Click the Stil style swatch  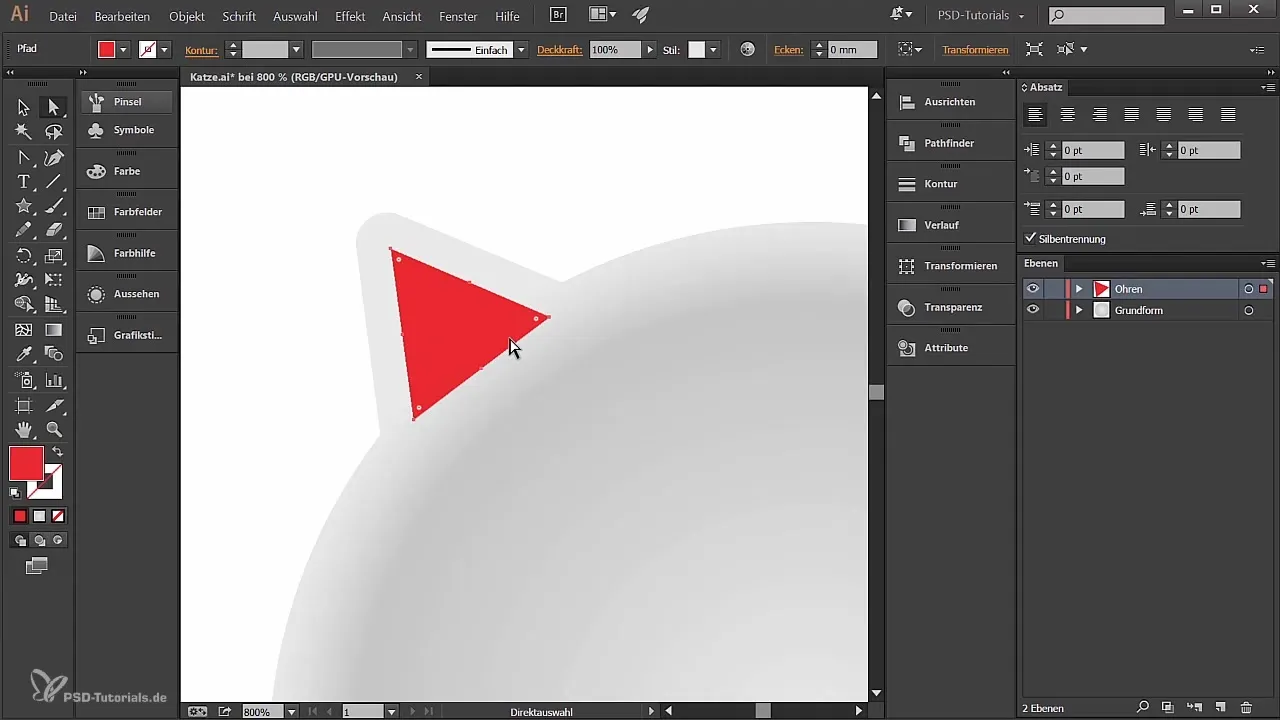pos(697,49)
